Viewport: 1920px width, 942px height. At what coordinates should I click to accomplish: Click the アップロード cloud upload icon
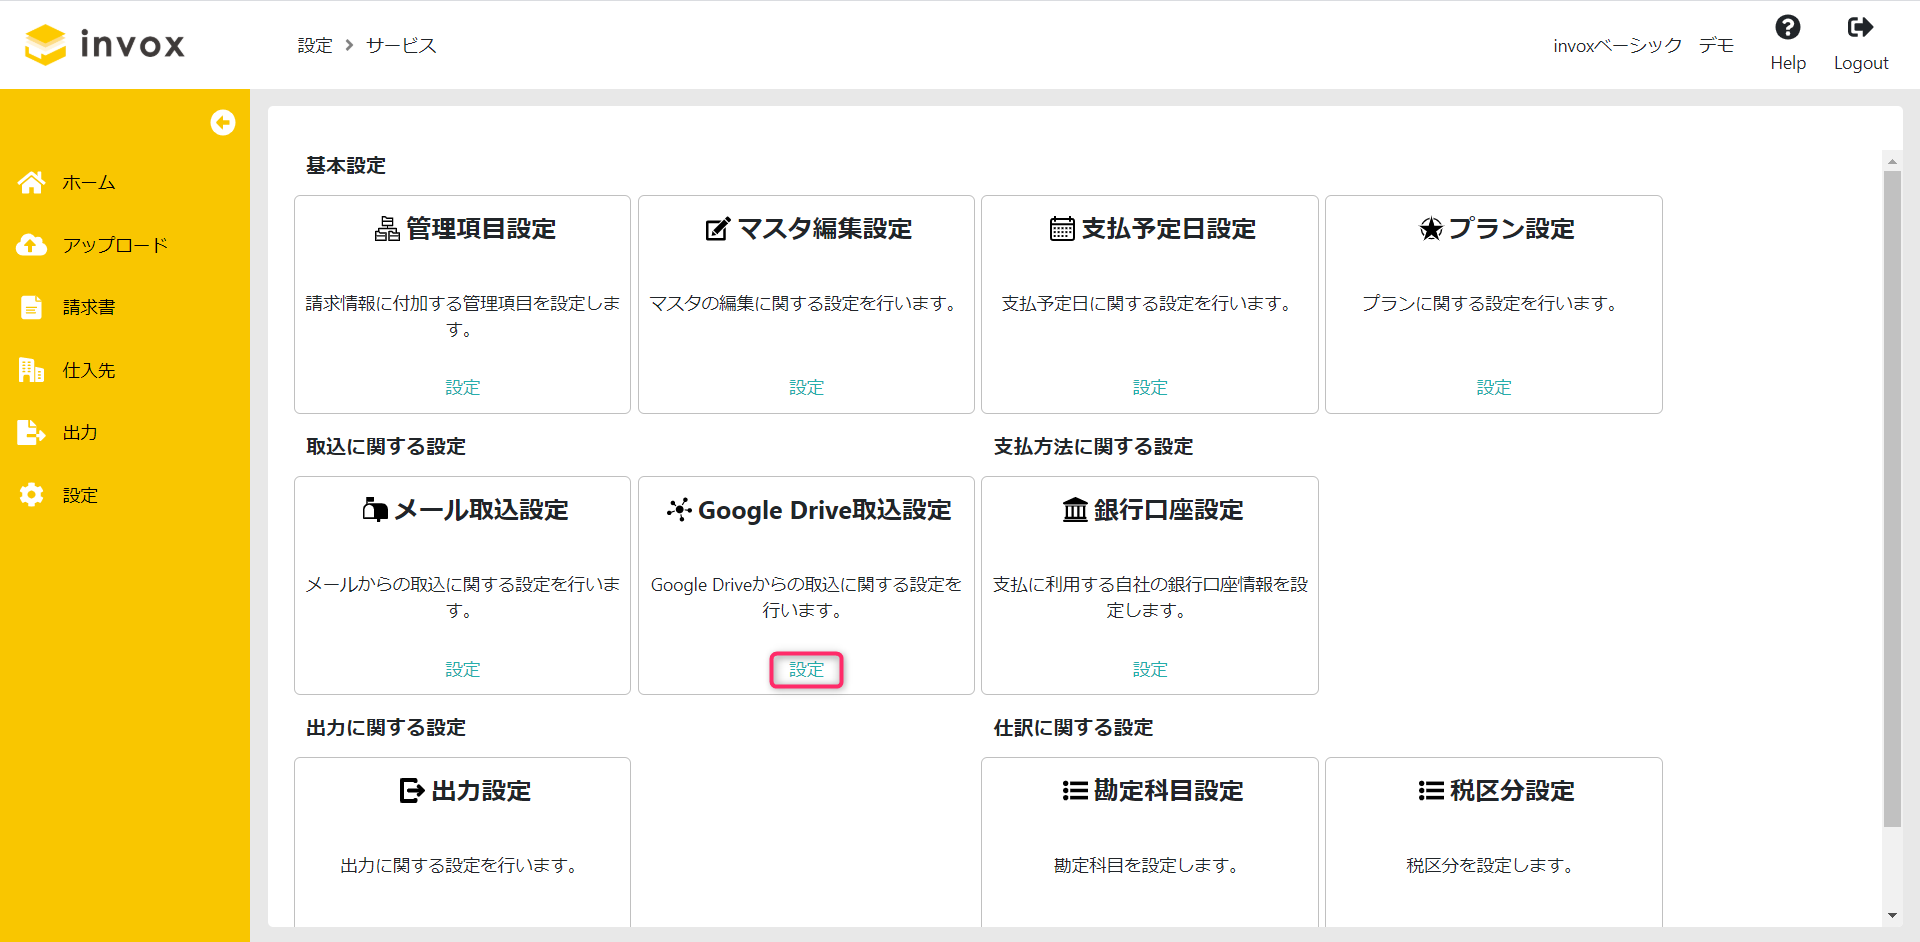(x=32, y=245)
